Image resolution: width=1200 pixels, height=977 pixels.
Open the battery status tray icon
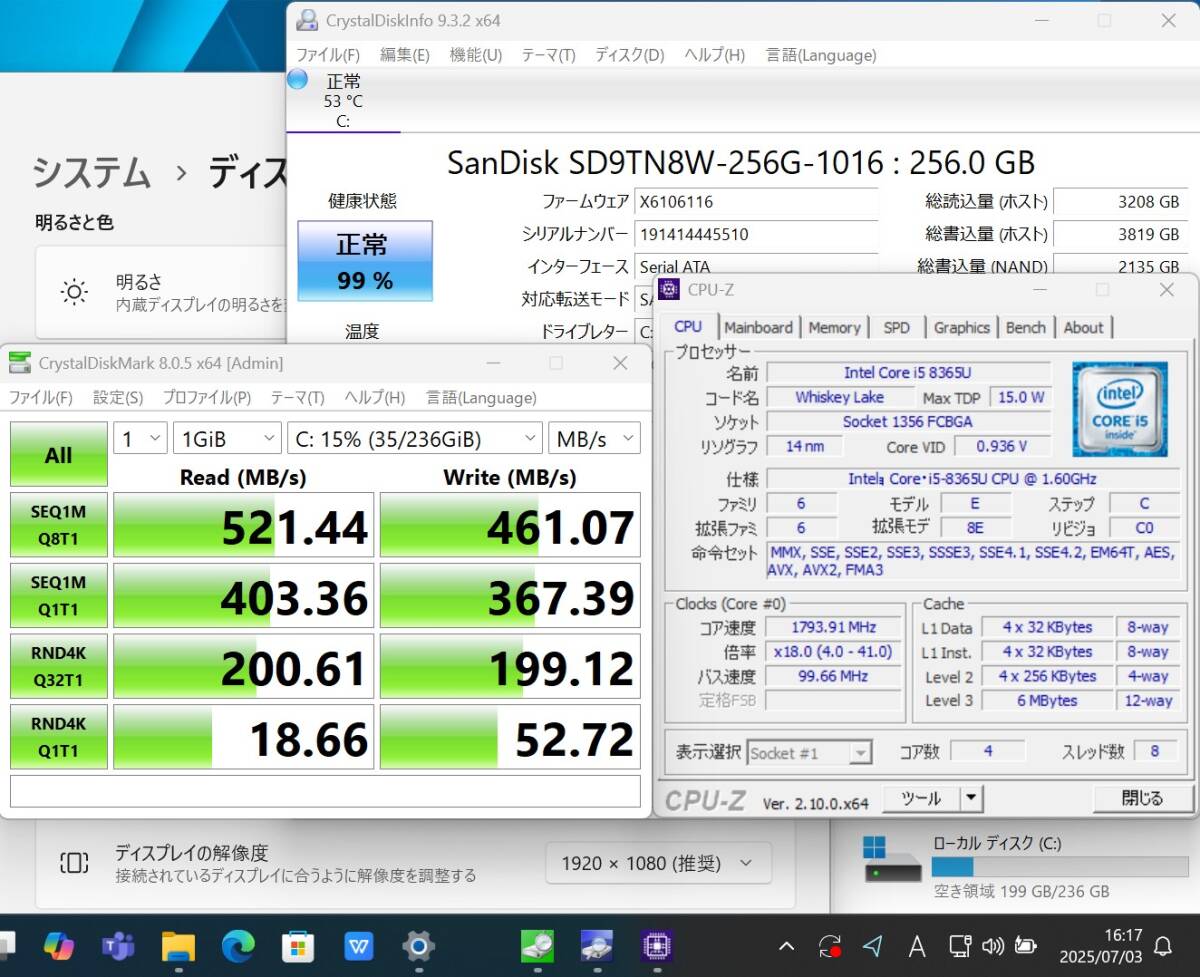point(1025,945)
